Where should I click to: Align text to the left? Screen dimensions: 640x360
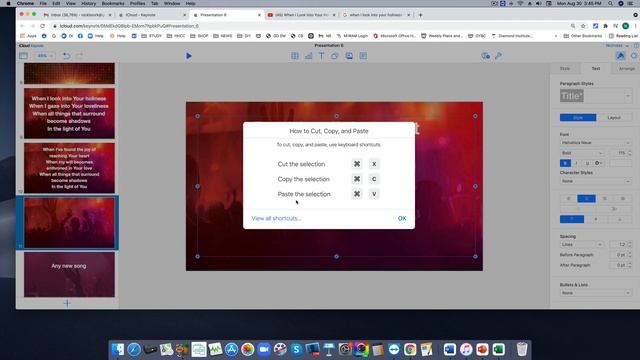click(569, 199)
